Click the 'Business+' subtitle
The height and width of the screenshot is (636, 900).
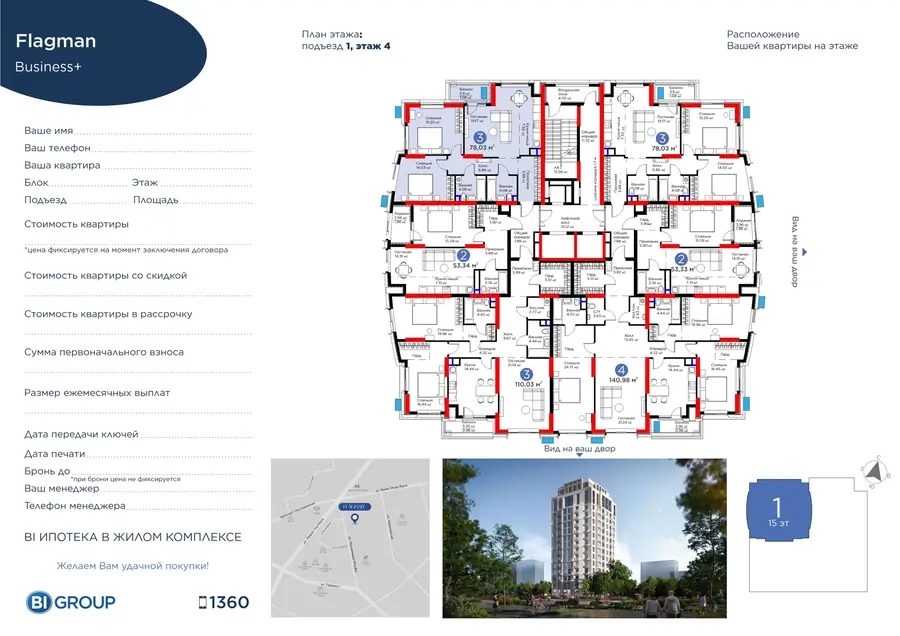(48, 67)
